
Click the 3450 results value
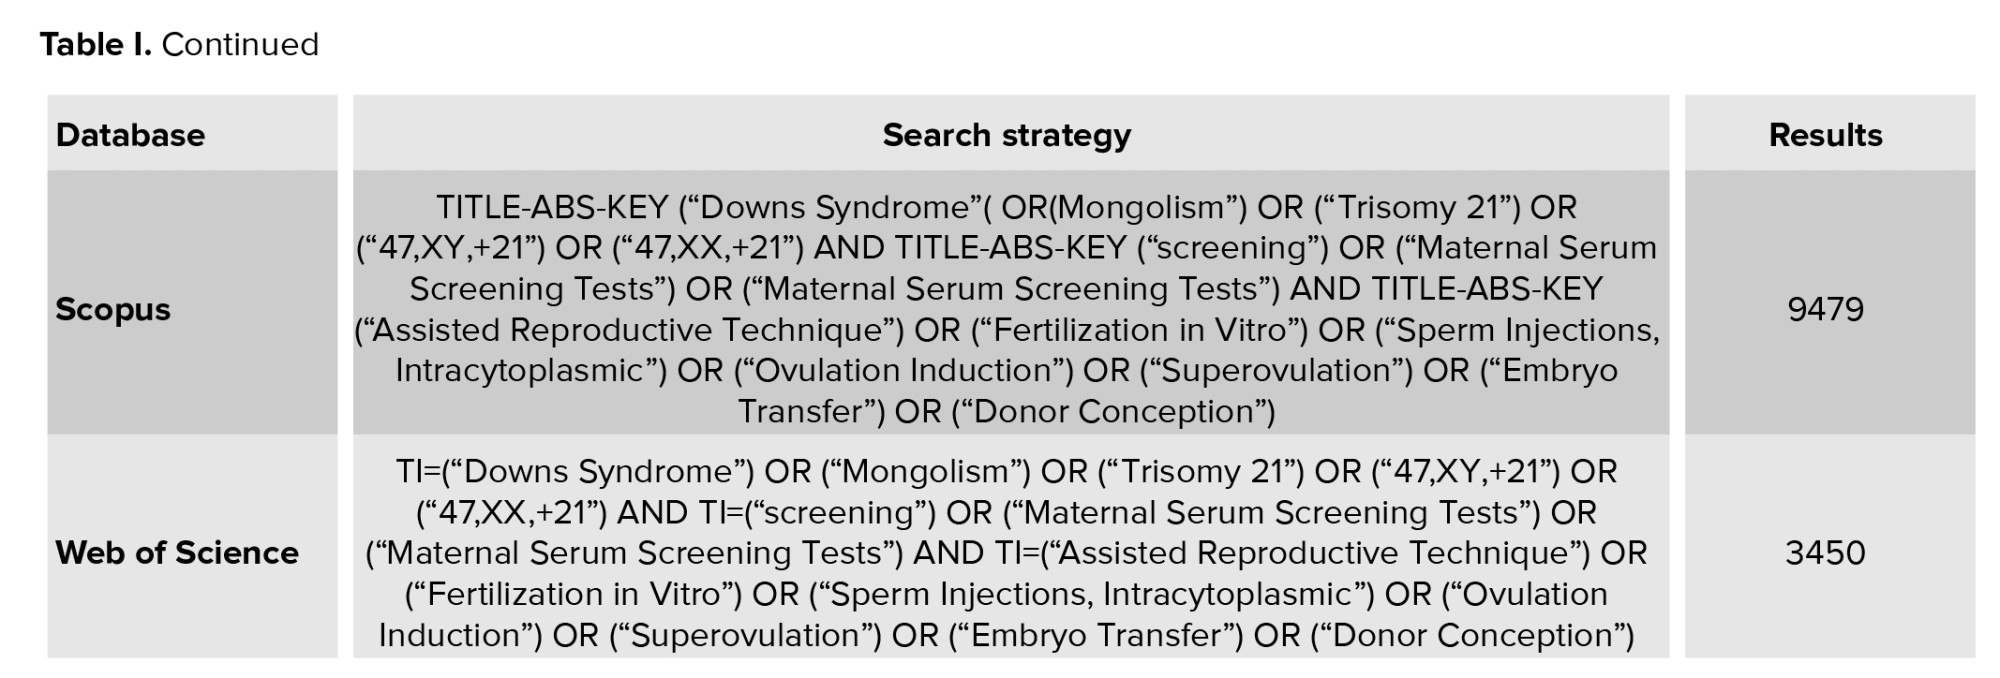click(1825, 553)
